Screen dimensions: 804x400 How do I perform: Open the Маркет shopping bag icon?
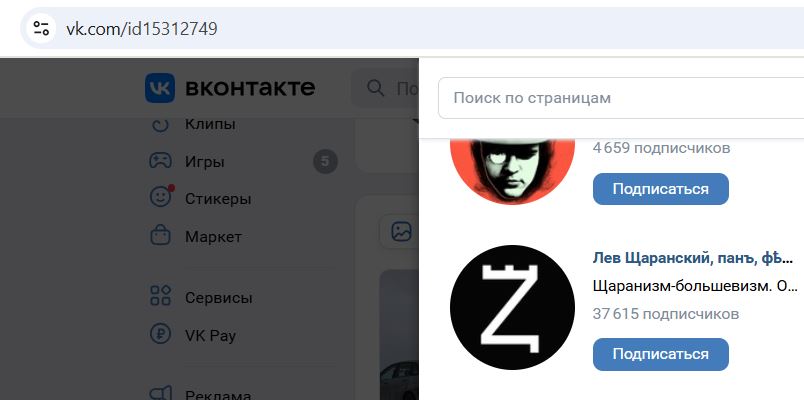tap(160, 236)
